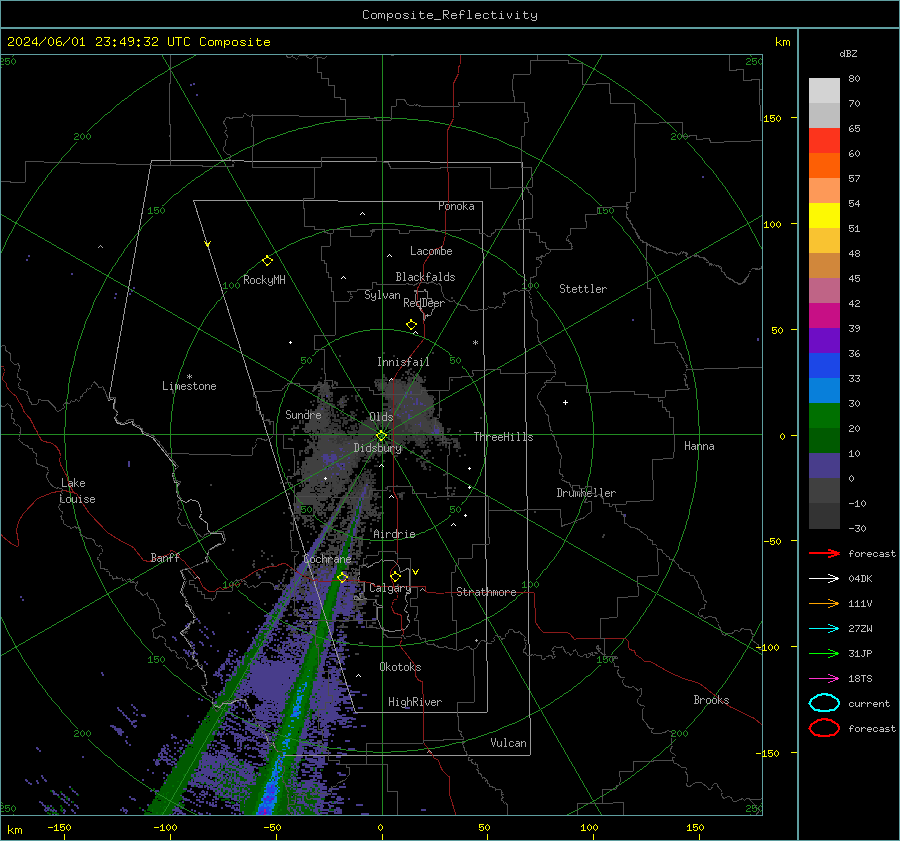Click the Airdrie label on map
Viewport: 900px width, 841px height.
point(394,534)
